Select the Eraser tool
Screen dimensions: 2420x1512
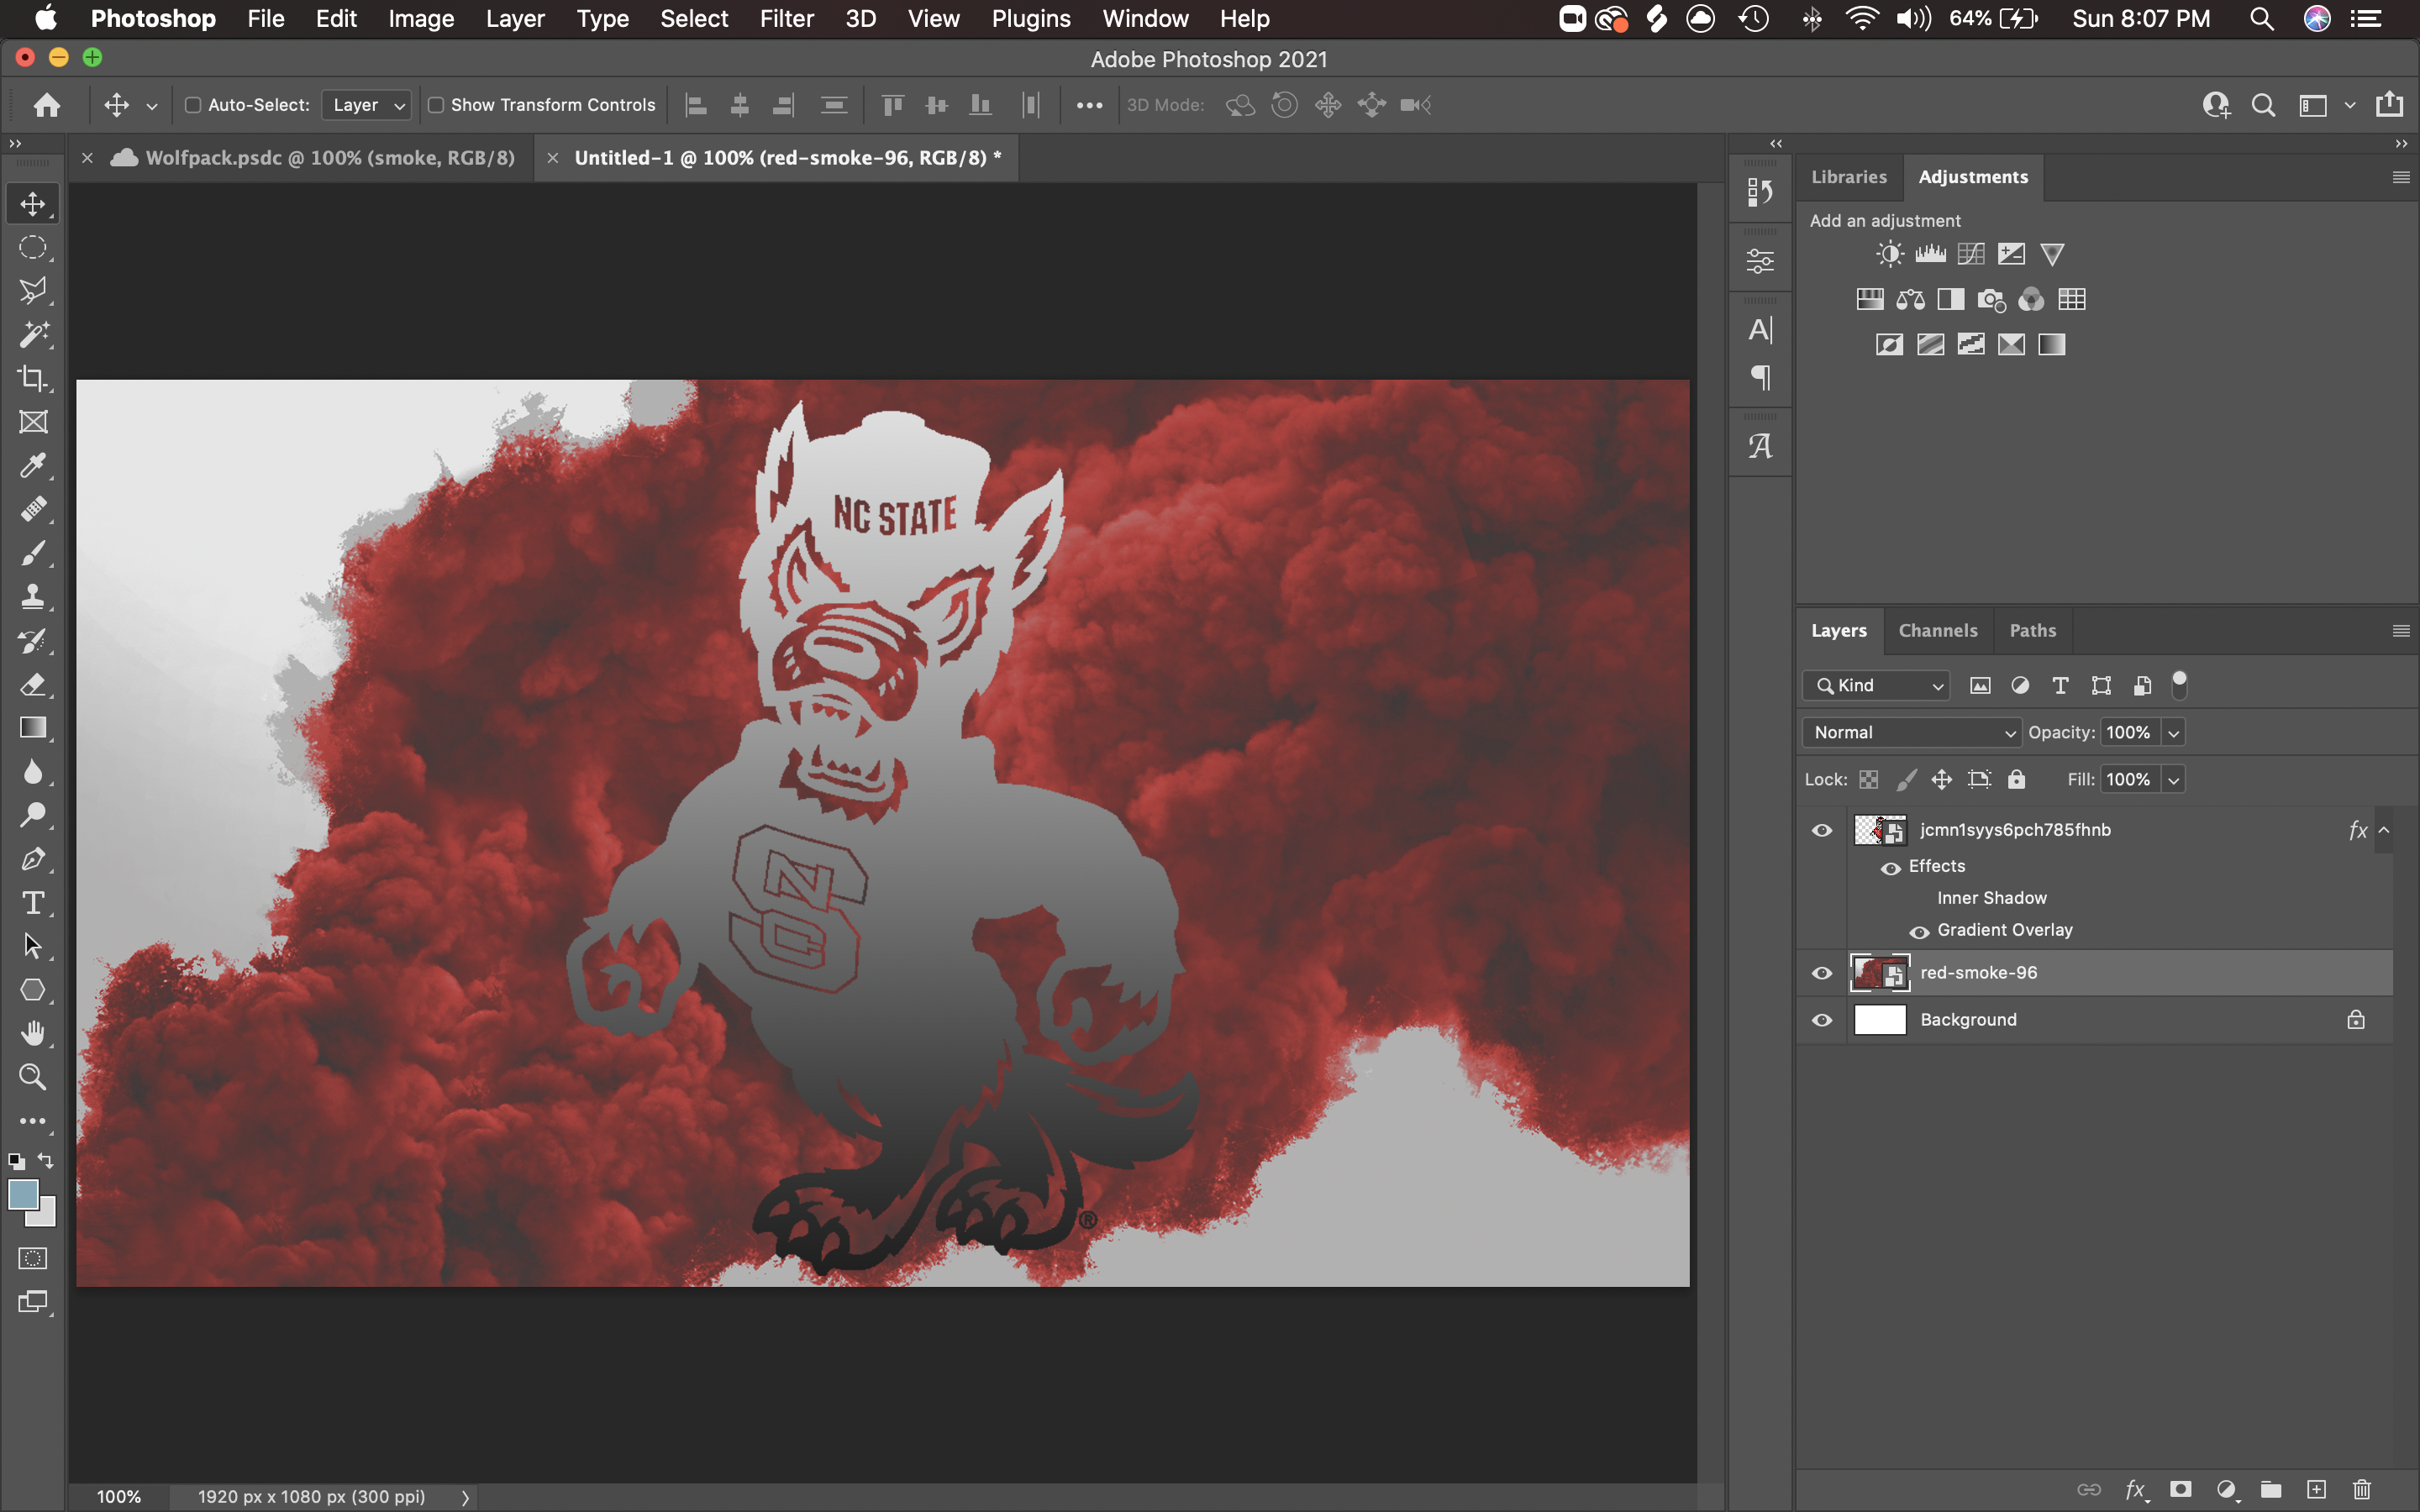point(33,684)
